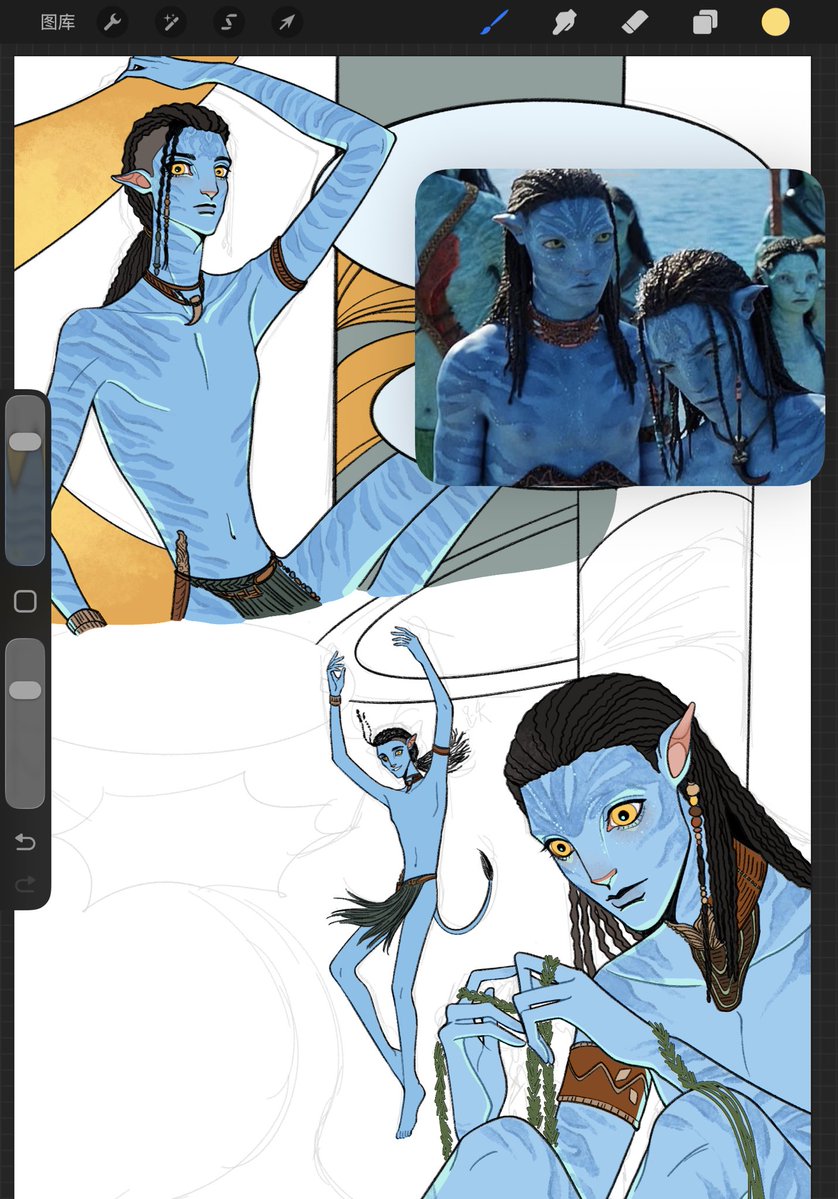Tap the square modify button in the sidebar

[25, 601]
